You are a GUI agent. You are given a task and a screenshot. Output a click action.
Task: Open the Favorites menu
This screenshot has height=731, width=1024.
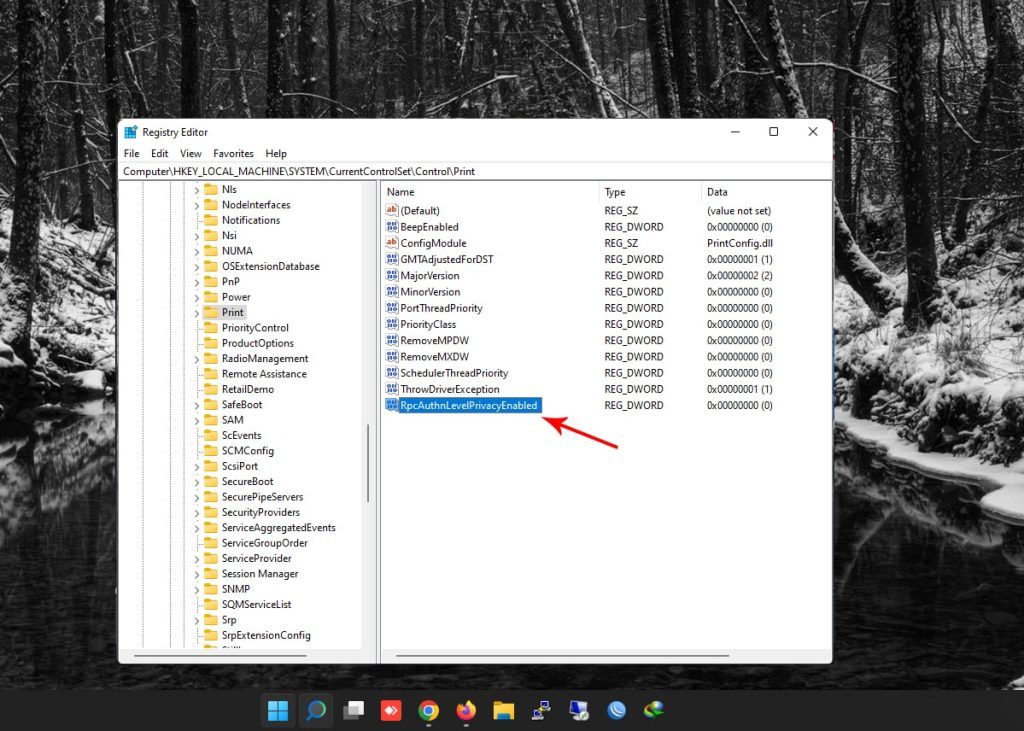point(233,154)
